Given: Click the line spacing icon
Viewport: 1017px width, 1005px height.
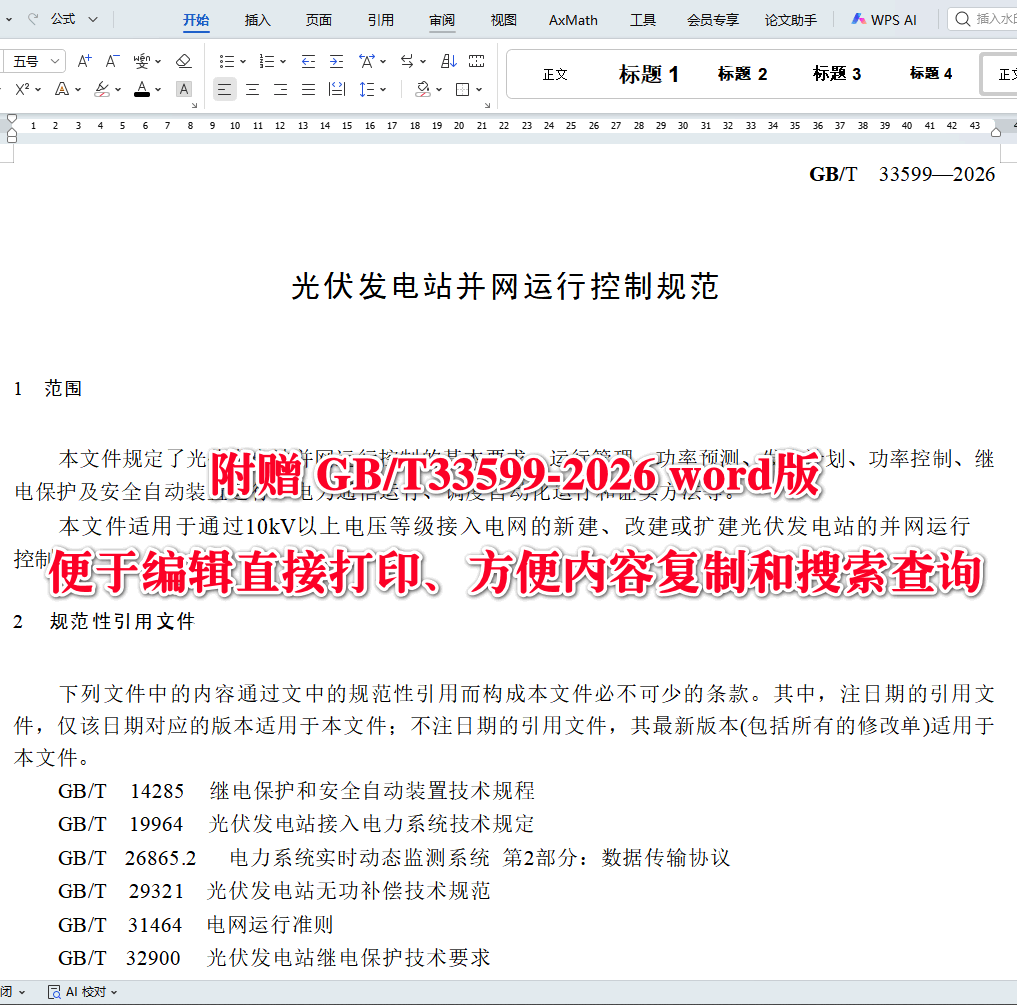Looking at the screenshot, I should (366, 89).
